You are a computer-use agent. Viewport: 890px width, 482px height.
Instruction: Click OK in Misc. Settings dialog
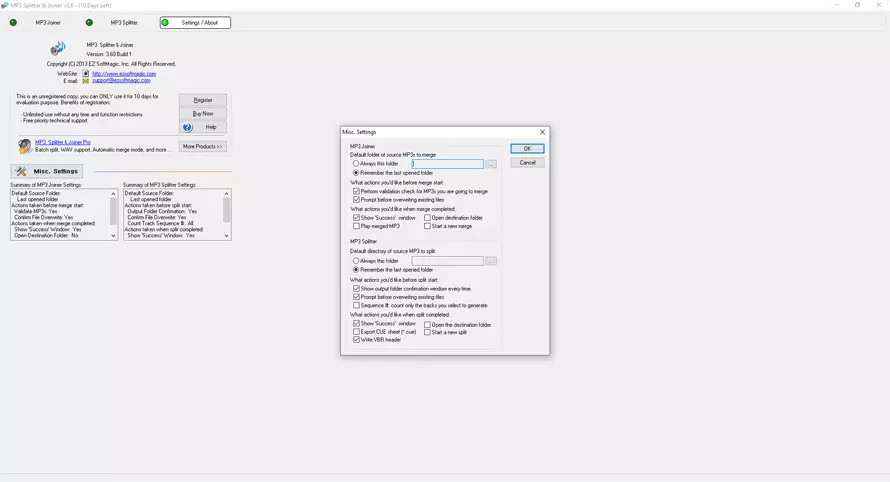coord(527,149)
